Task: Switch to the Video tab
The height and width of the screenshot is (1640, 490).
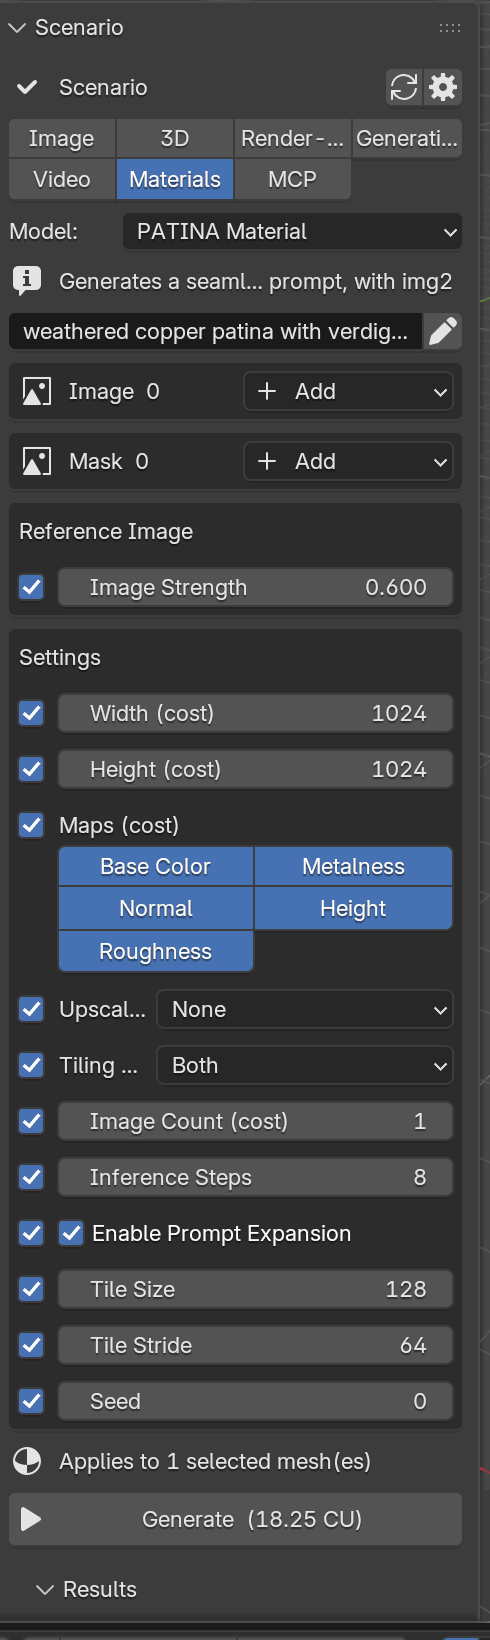Action: pos(62,179)
